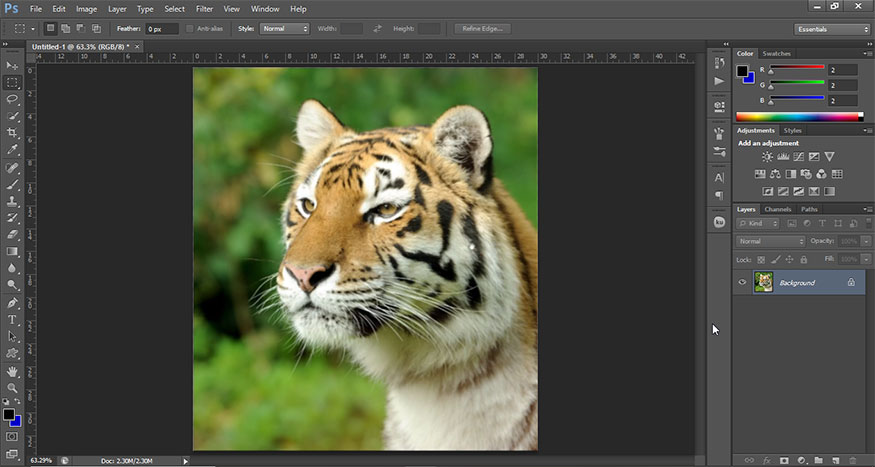Choose Subtract from selection mode

(81, 28)
